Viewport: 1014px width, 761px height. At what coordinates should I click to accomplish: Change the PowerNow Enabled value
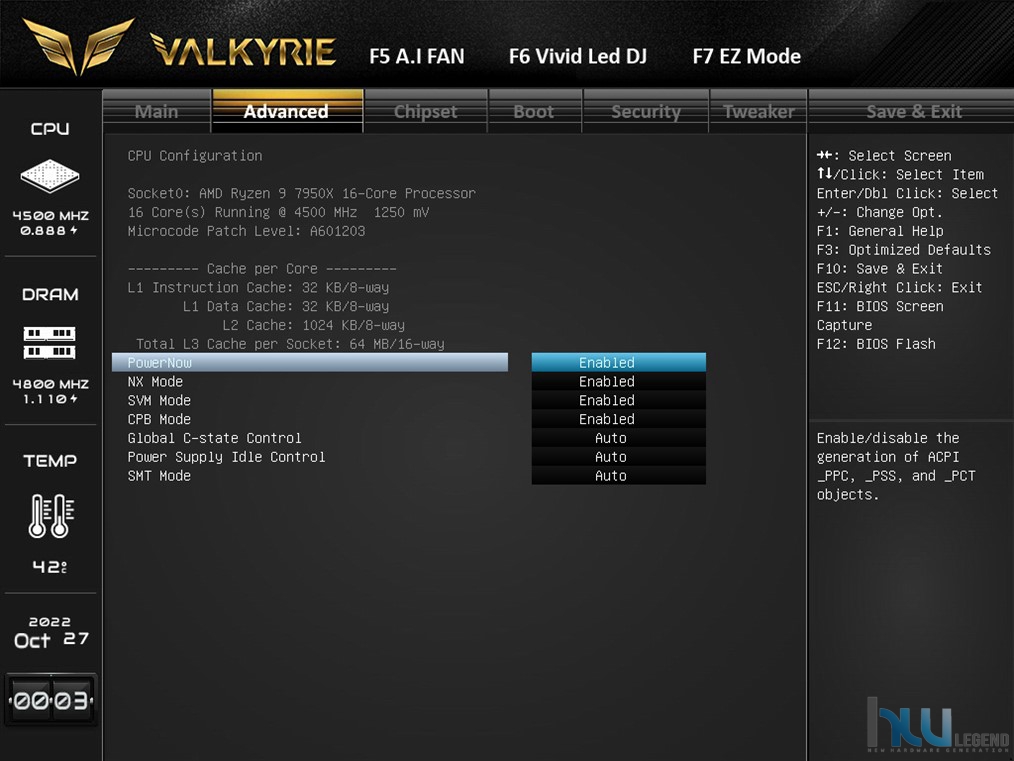click(x=618, y=363)
